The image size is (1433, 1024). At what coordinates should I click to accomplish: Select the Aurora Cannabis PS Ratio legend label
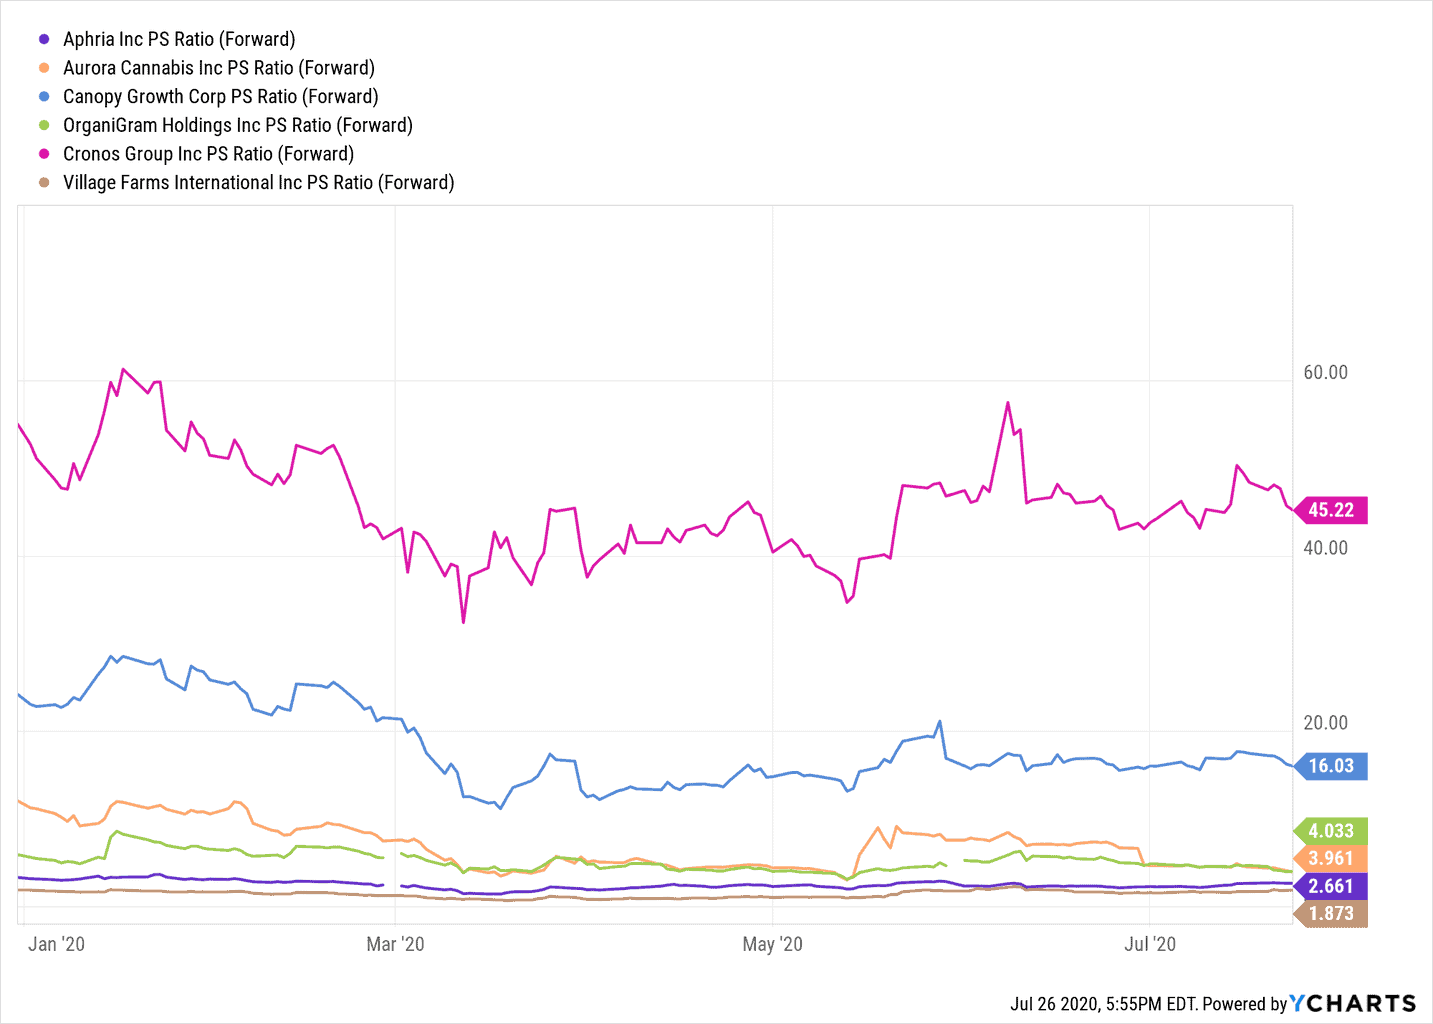coord(219,68)
